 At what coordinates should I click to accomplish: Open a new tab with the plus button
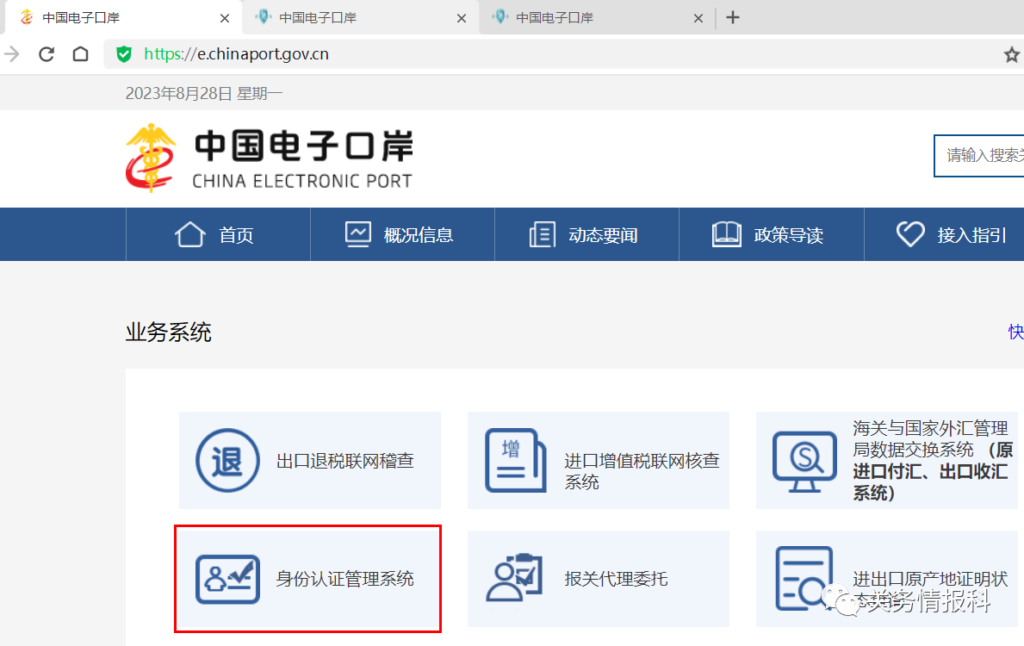pyautogui.click(x=733, y=18)
